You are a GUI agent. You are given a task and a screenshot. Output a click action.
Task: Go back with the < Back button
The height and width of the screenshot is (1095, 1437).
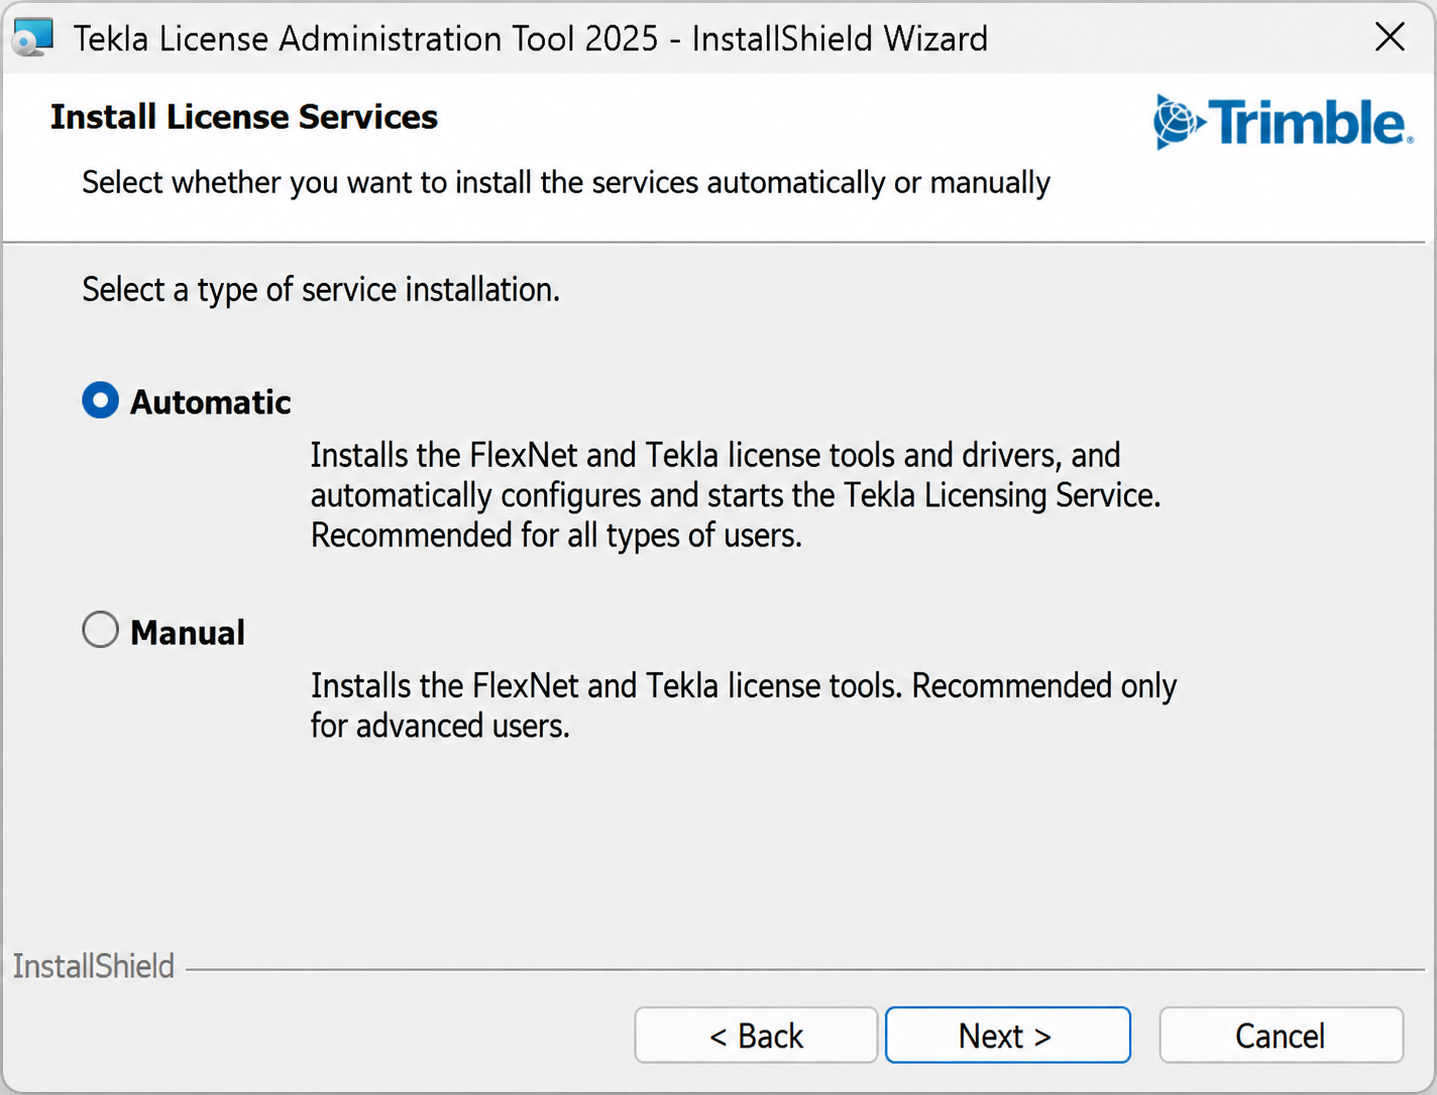[x=756, y=1035]
